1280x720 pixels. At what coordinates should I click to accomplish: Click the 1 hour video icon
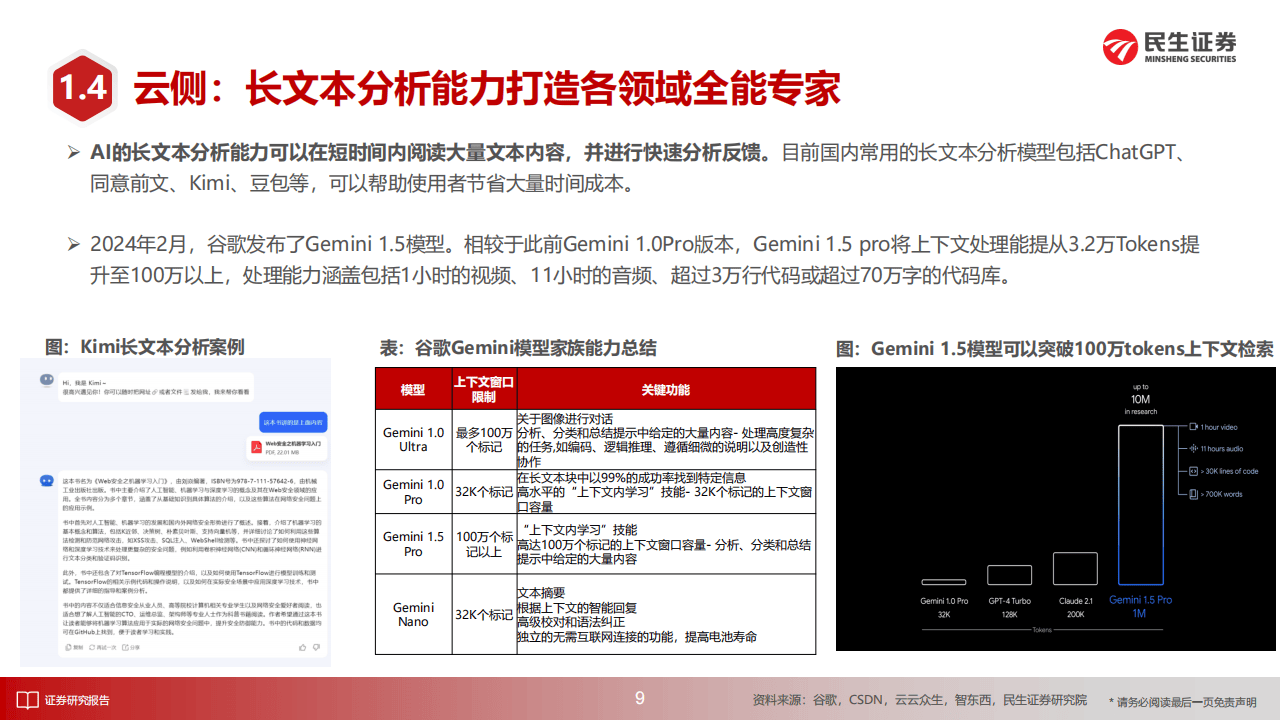(x=1193, y=427)
